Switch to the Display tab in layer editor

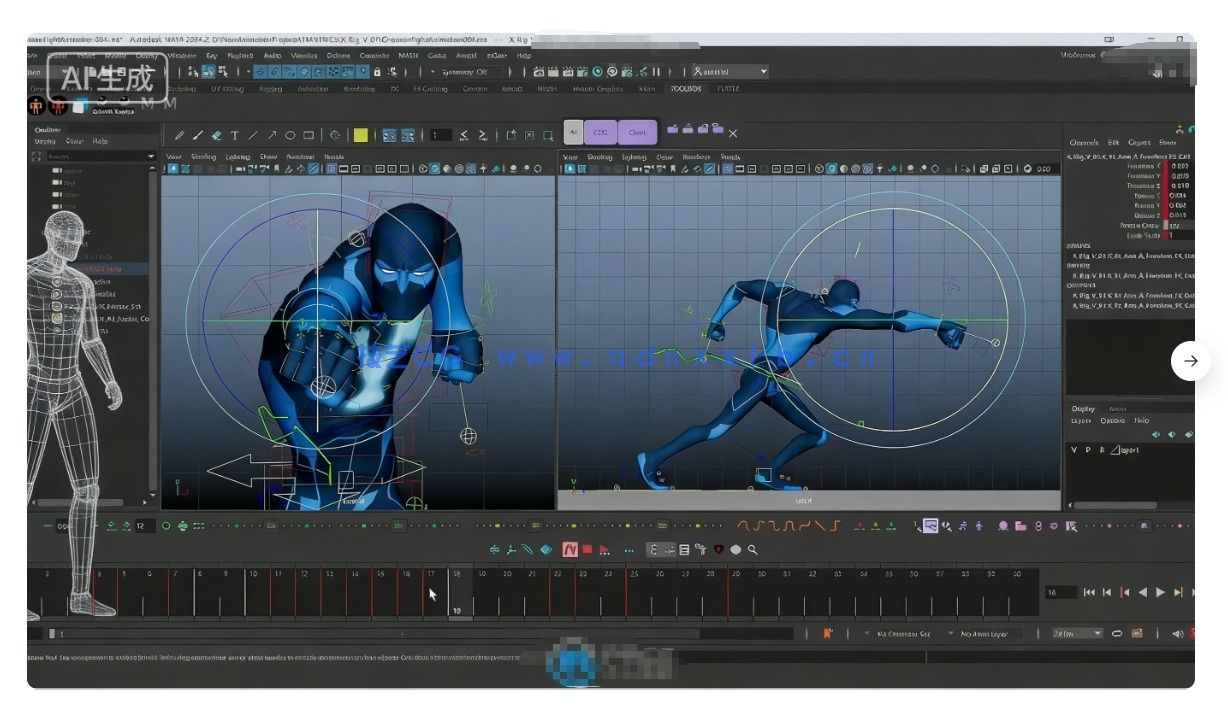pyautogui.click(x=1083, y=408)
